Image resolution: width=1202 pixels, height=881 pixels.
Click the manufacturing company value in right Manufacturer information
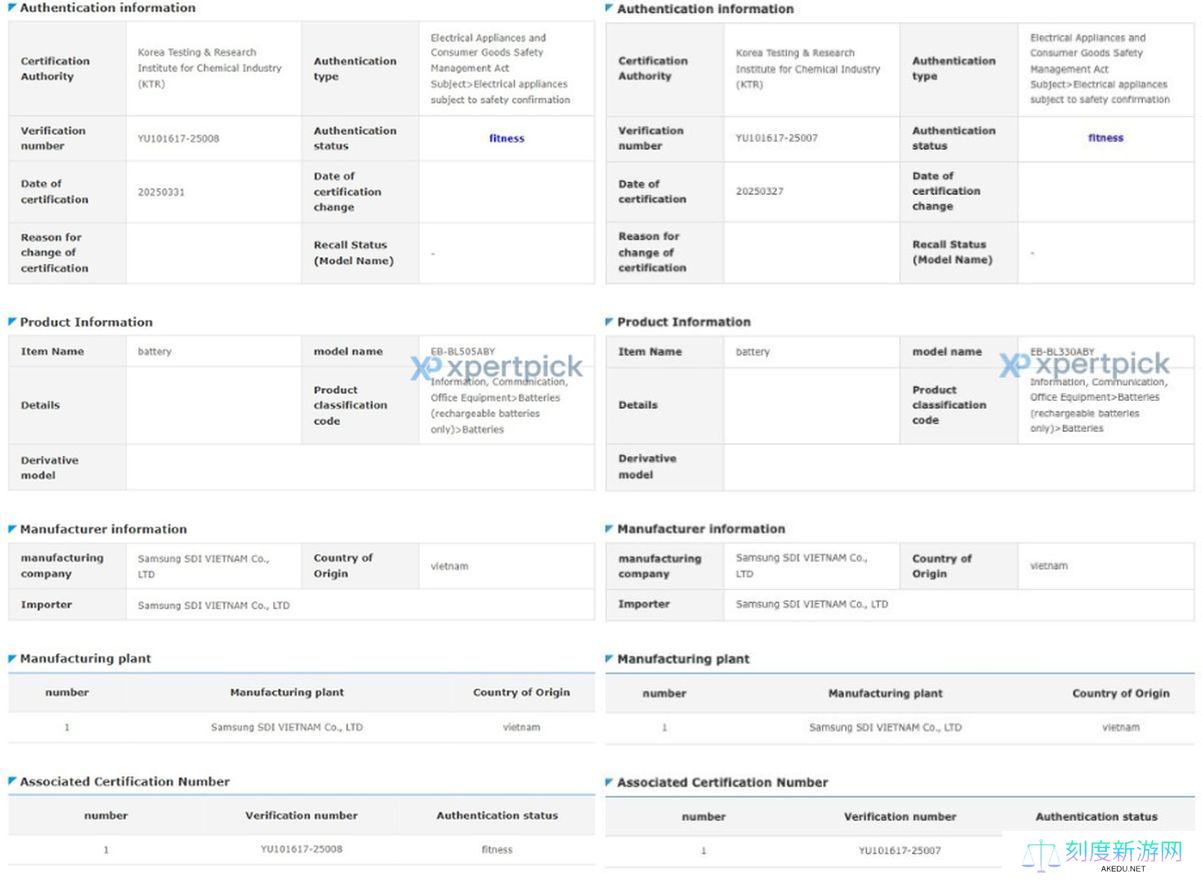802,566
